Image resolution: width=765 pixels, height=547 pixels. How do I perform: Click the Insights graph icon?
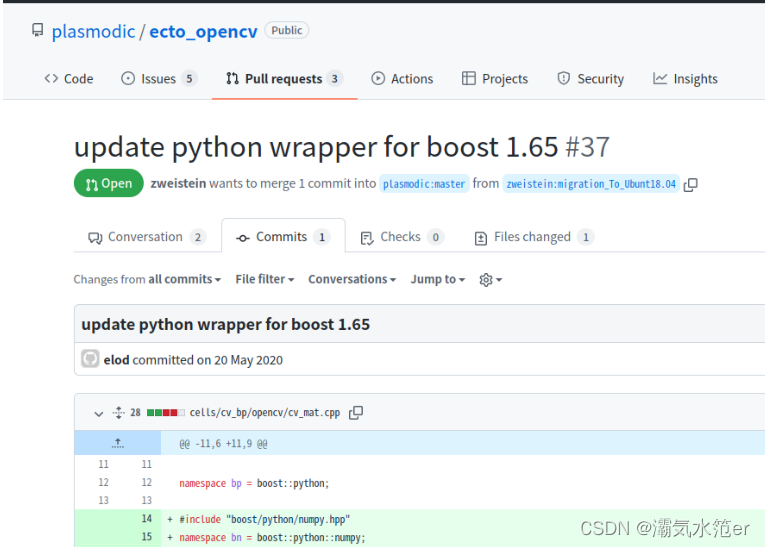[660, 78]
